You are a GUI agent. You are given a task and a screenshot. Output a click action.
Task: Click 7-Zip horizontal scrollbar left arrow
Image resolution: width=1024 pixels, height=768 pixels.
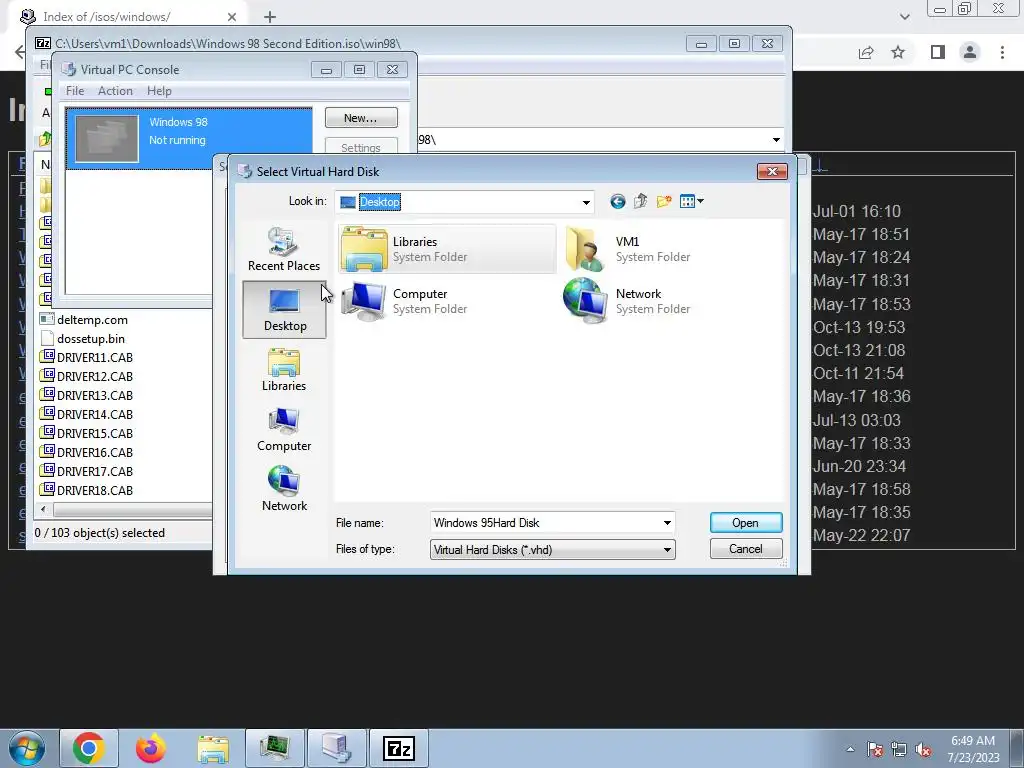[x=44, y=509]
